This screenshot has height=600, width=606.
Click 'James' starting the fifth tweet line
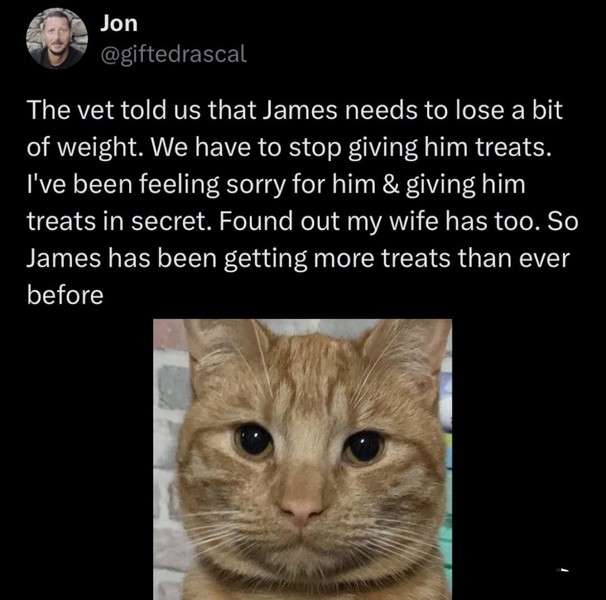(x=63, y=258)
